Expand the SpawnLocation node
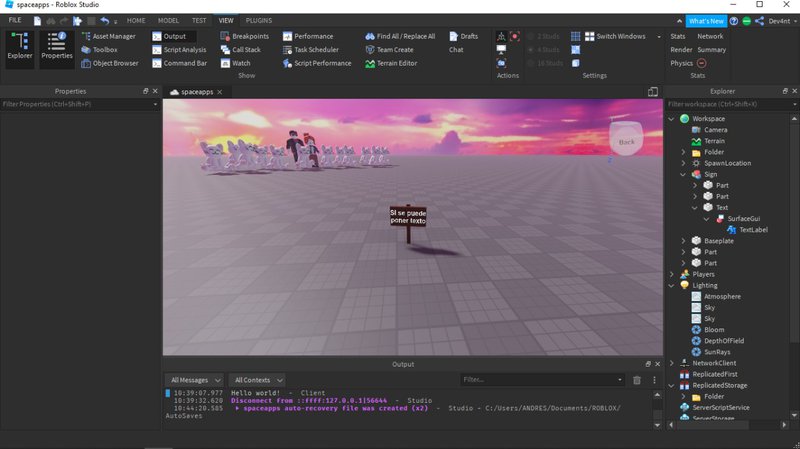 point(684,163)
